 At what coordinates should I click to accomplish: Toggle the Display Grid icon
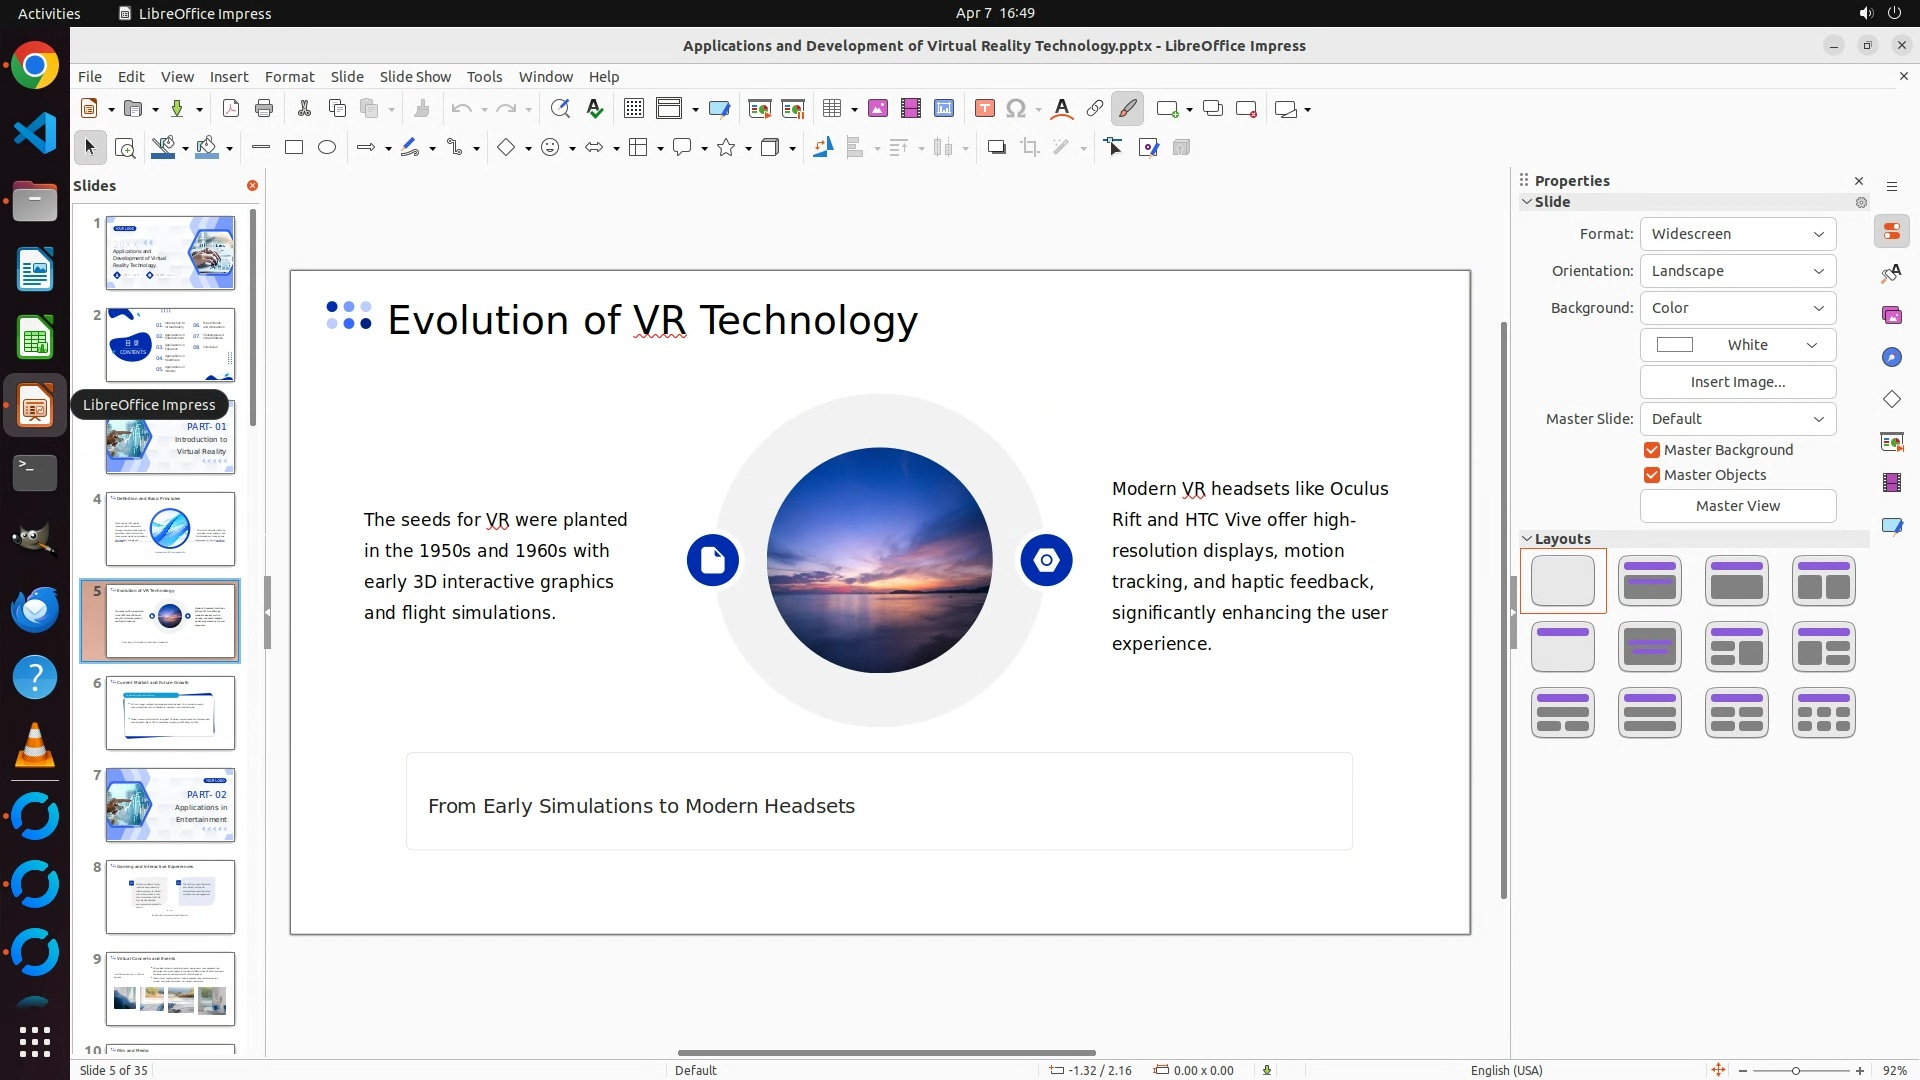[634, 109]
